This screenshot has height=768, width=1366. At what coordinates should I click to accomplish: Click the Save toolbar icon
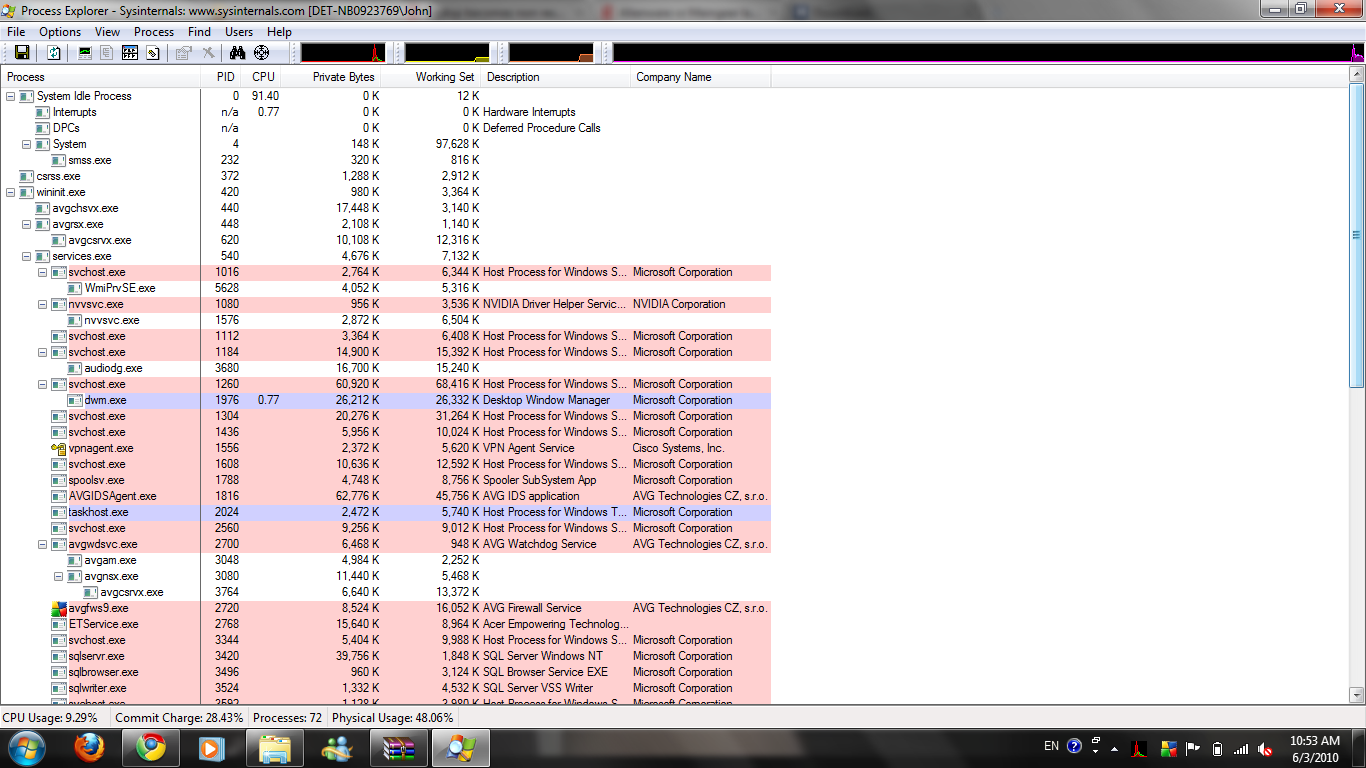22,53
